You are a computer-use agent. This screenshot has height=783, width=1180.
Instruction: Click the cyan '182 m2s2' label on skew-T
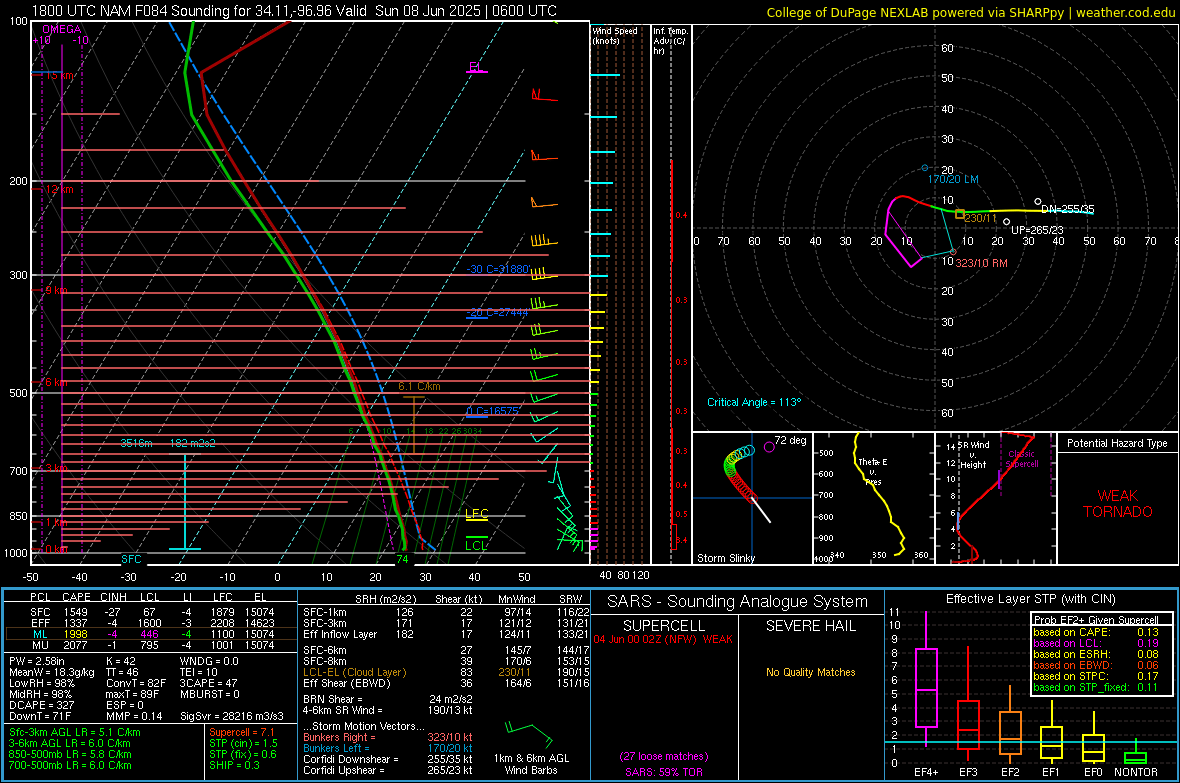click(x=193, y=443)
